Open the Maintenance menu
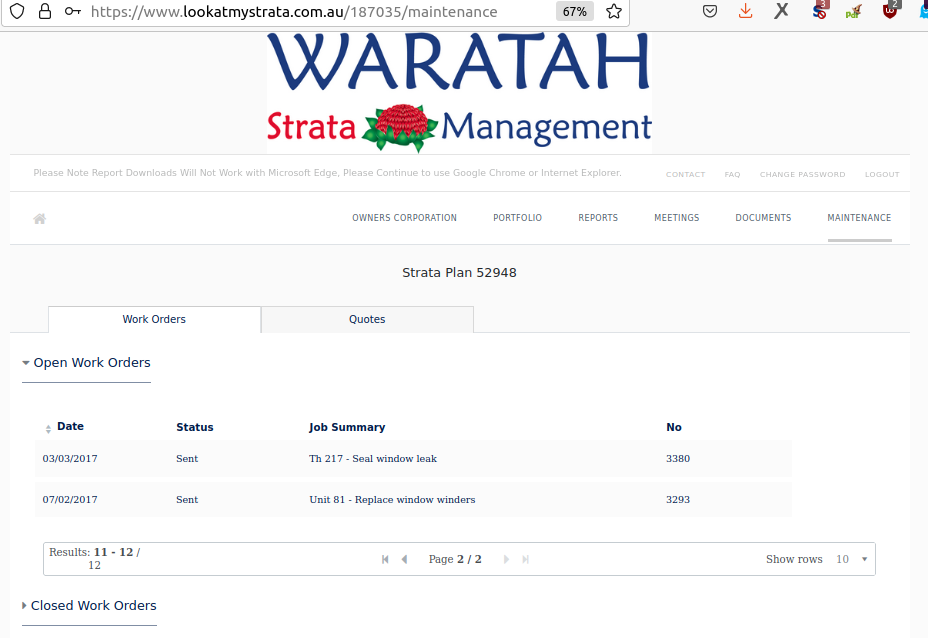 coord(859,218)
